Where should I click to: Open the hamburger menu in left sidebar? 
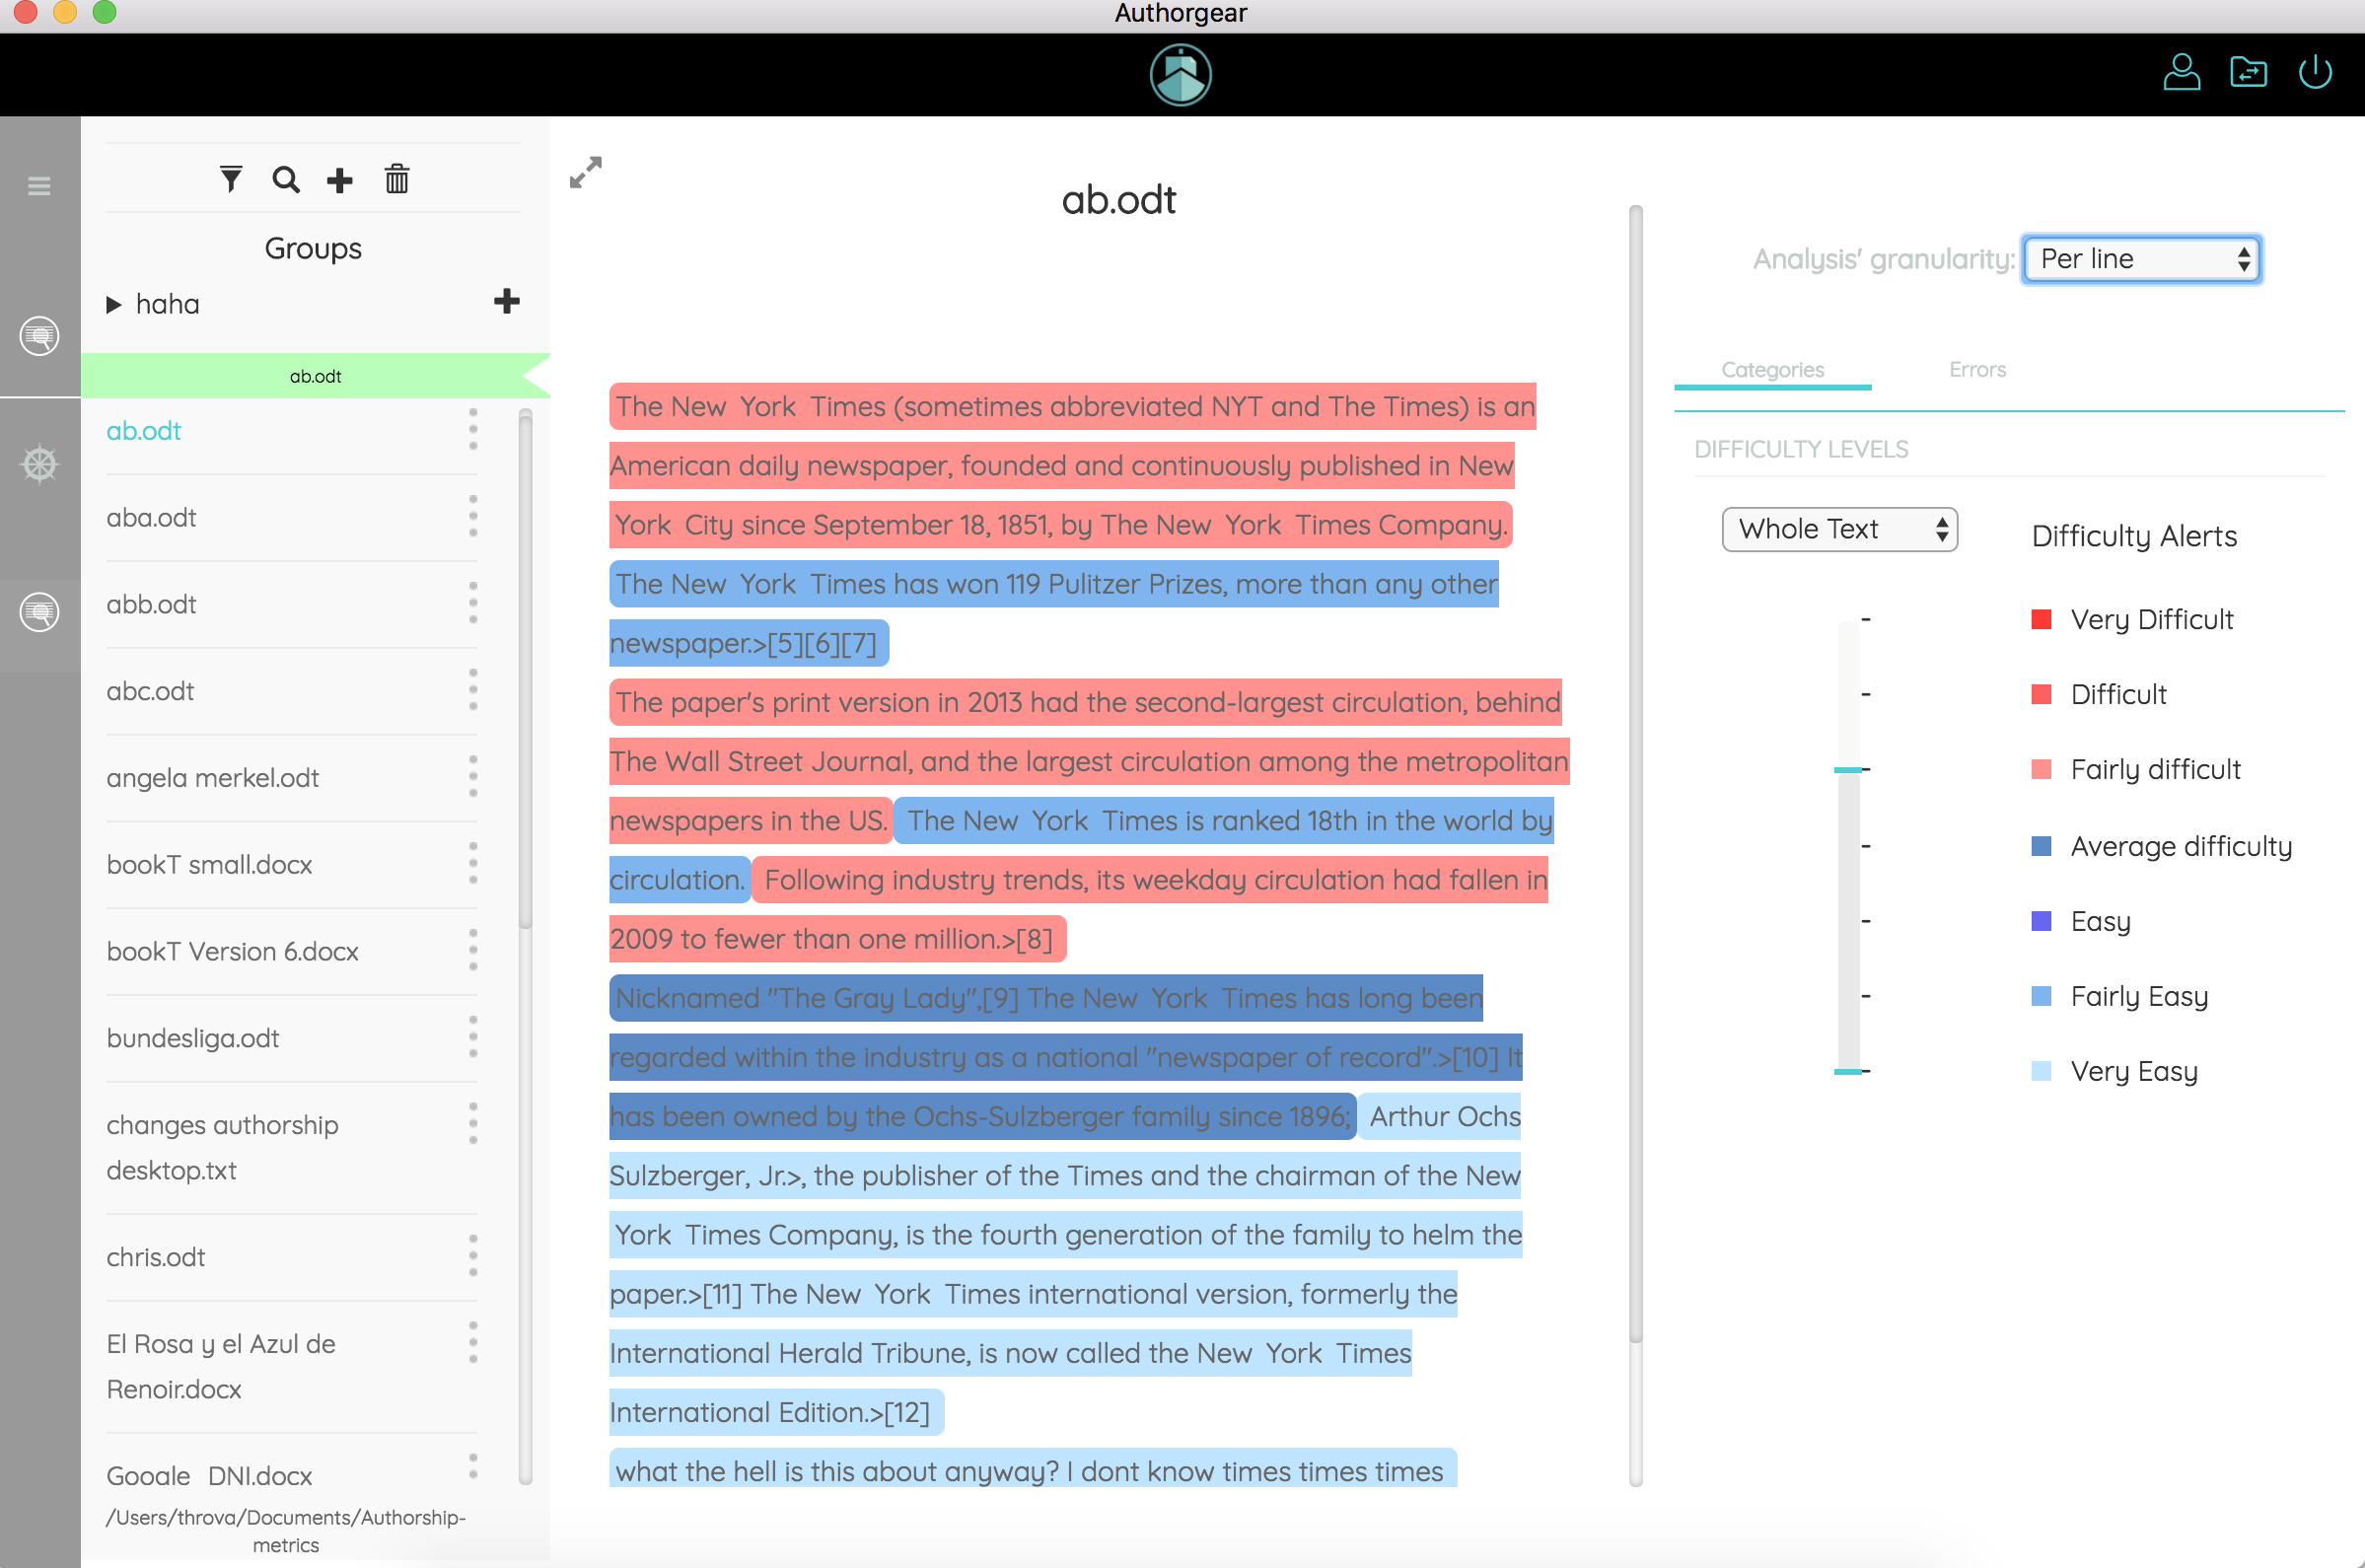39,186
